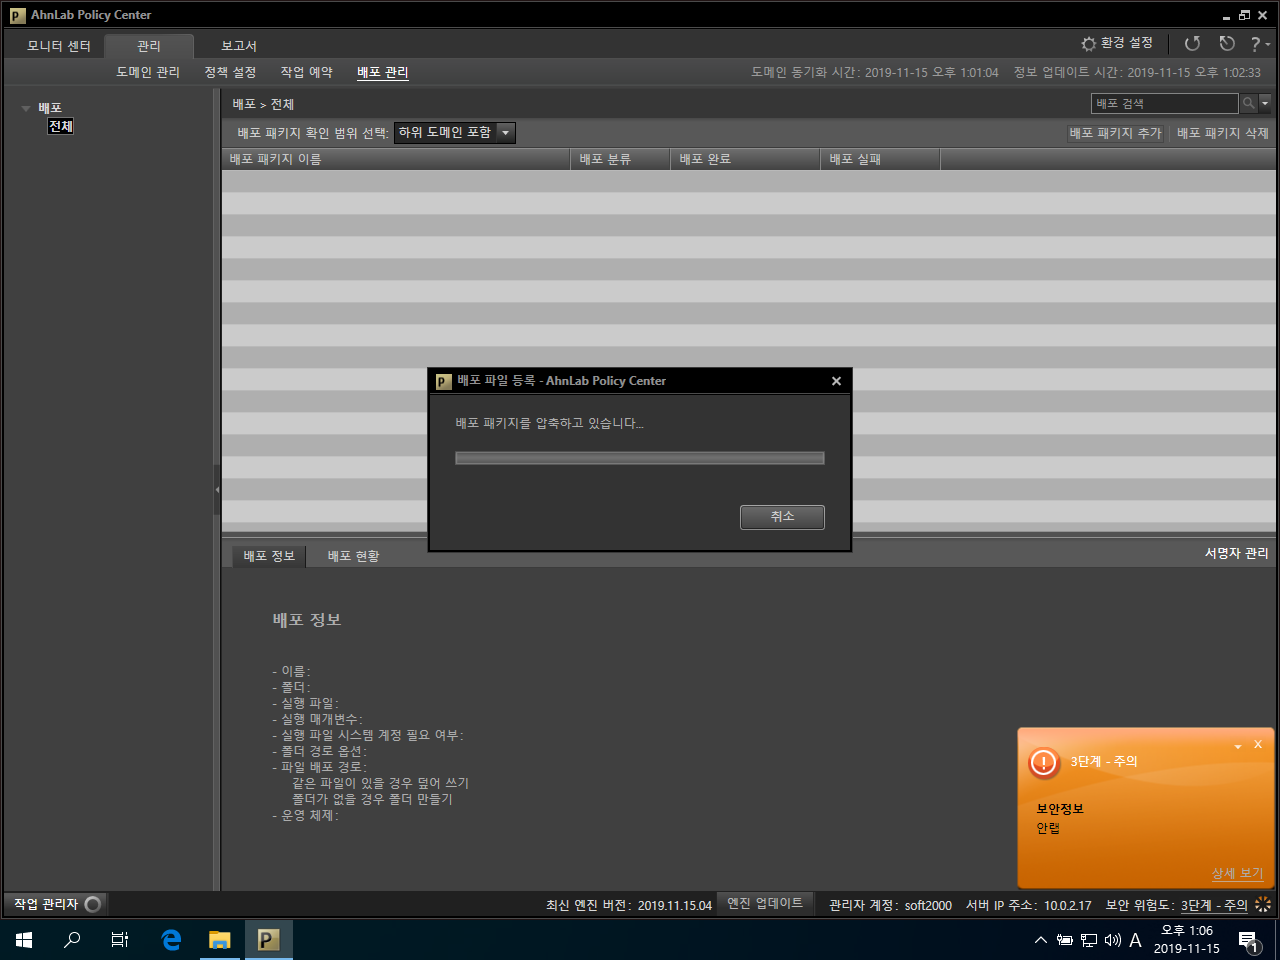Collapse the 배포 tree node
This screenshot has height=960, width=1280.
tap(26, 108)
